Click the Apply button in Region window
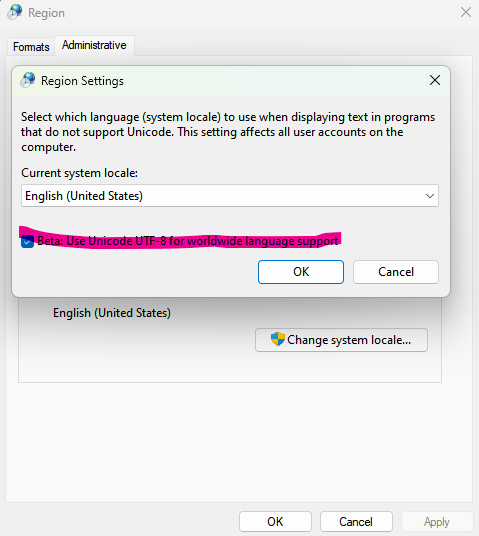The height and width of the screenshot is (536, 479). [437, 522]
